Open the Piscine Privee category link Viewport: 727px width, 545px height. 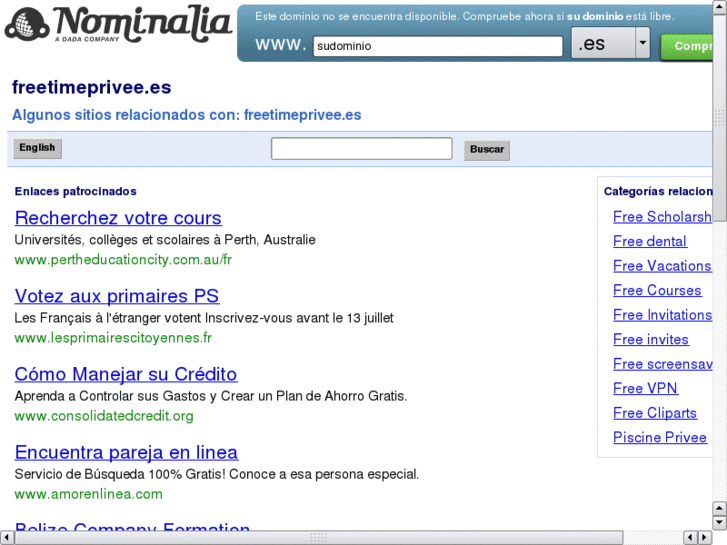660,437
